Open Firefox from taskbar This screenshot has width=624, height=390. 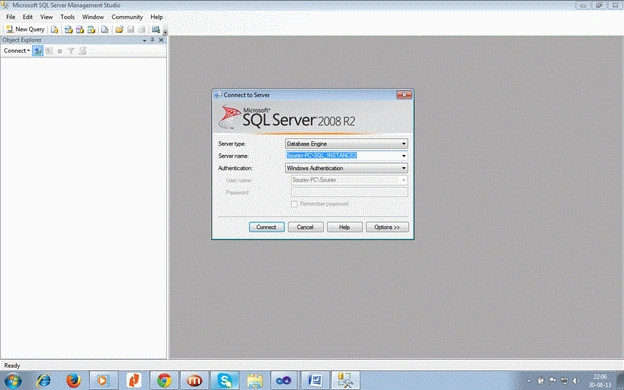point(74,381)
